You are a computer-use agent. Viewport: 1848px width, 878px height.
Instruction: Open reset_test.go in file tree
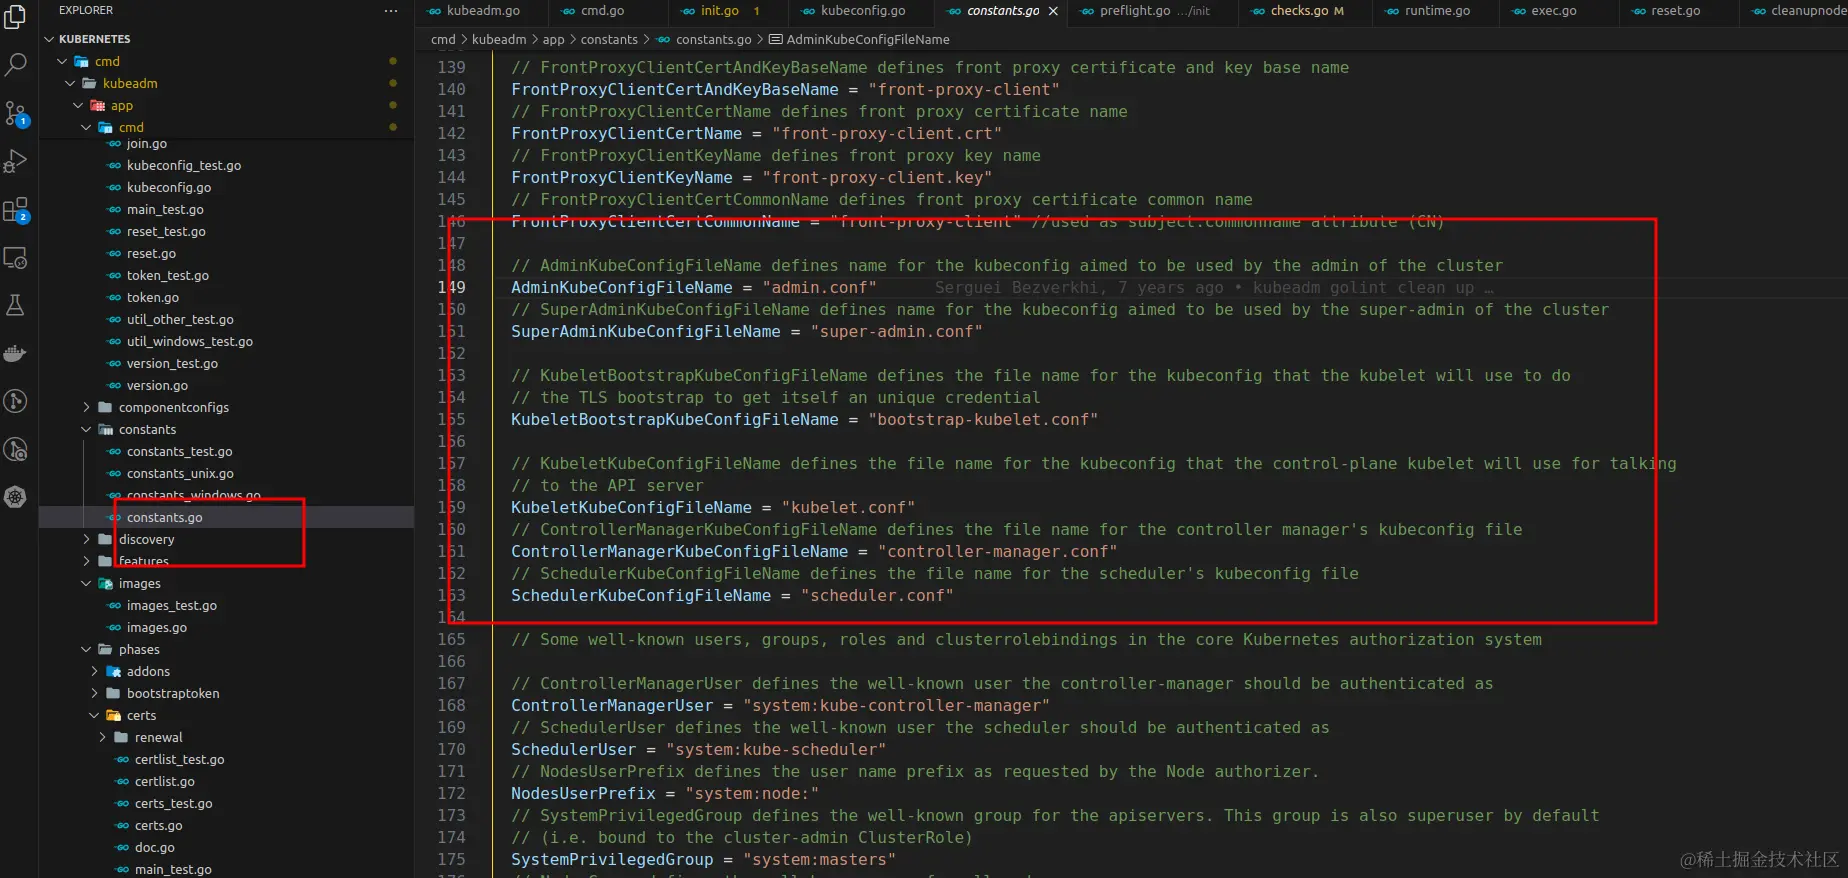(x=166, y=231)
